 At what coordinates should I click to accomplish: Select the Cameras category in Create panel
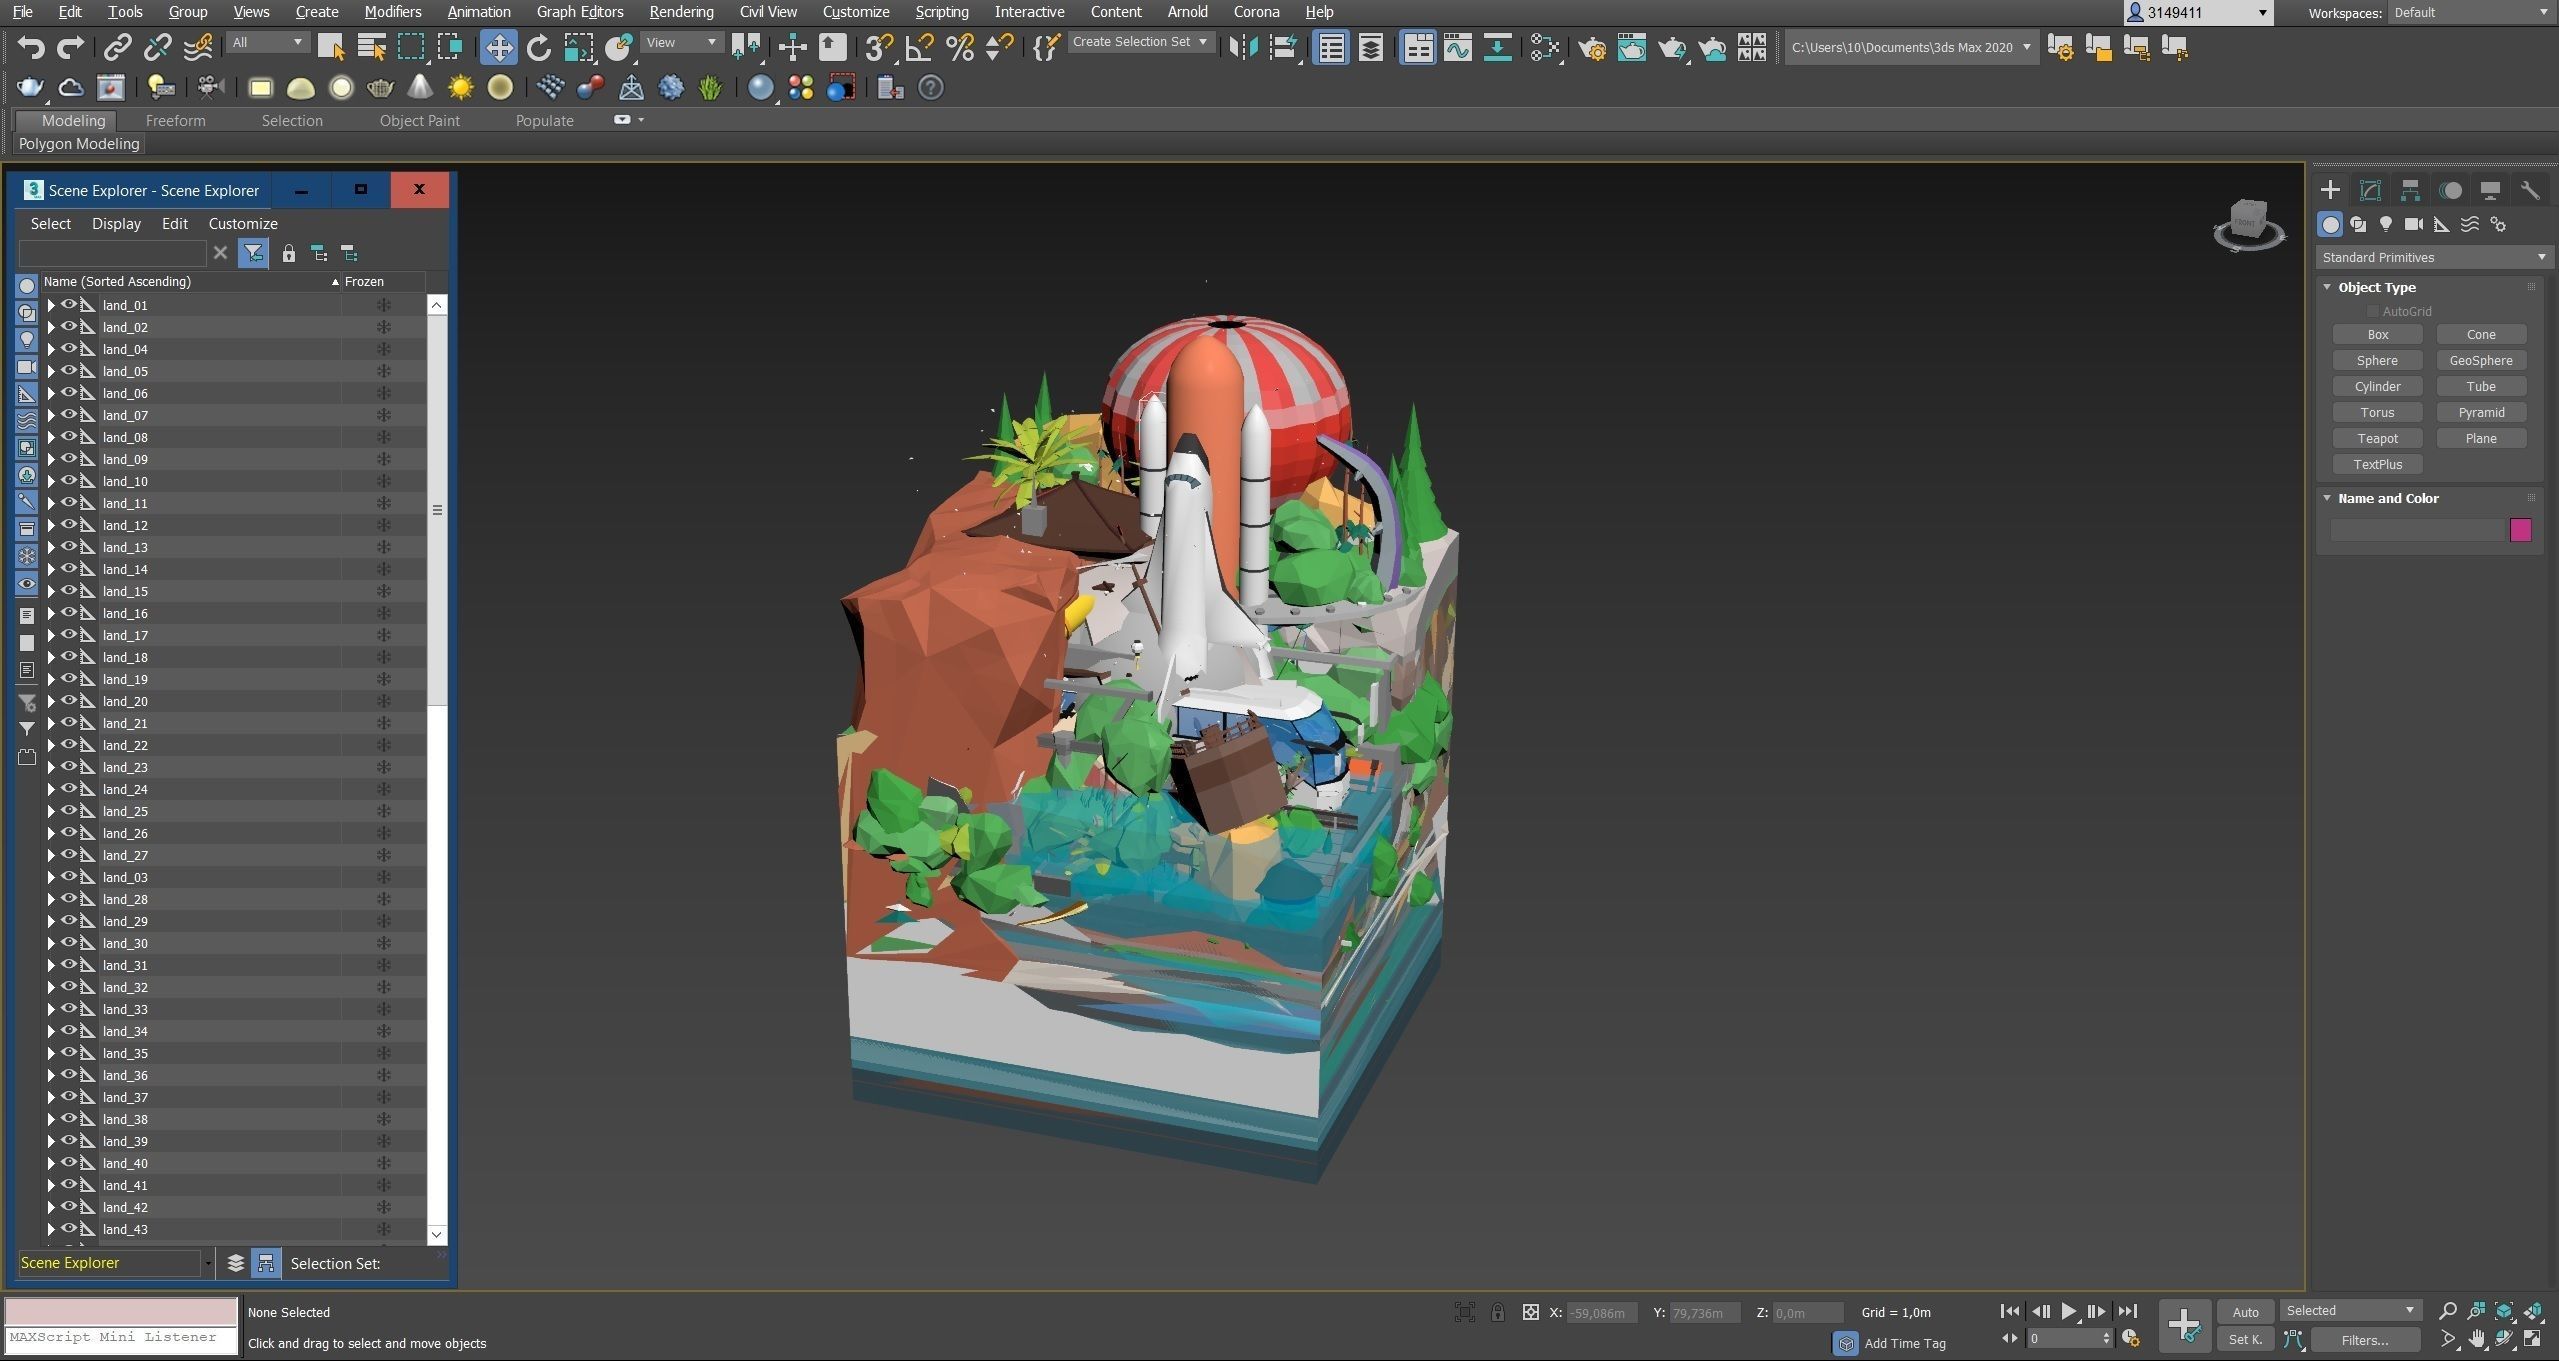click(2414, 224)
